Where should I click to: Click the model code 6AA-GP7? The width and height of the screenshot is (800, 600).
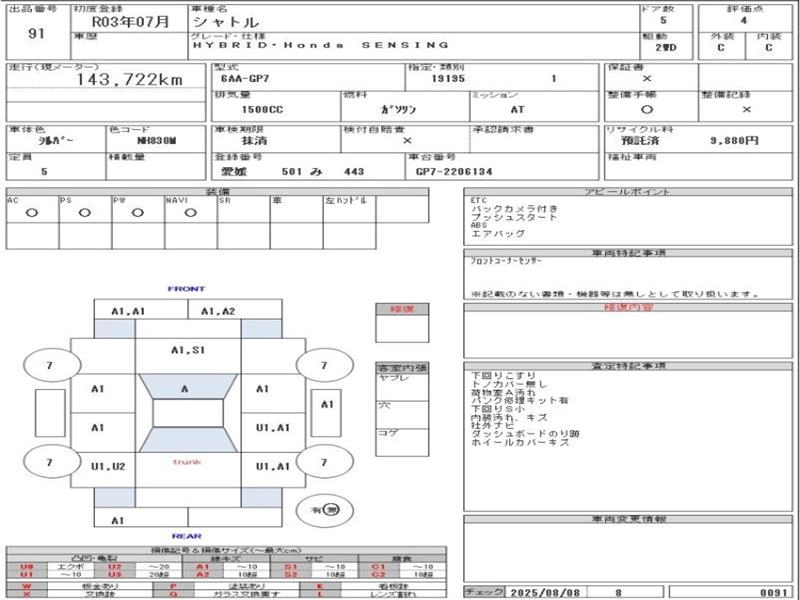point(245,79)
